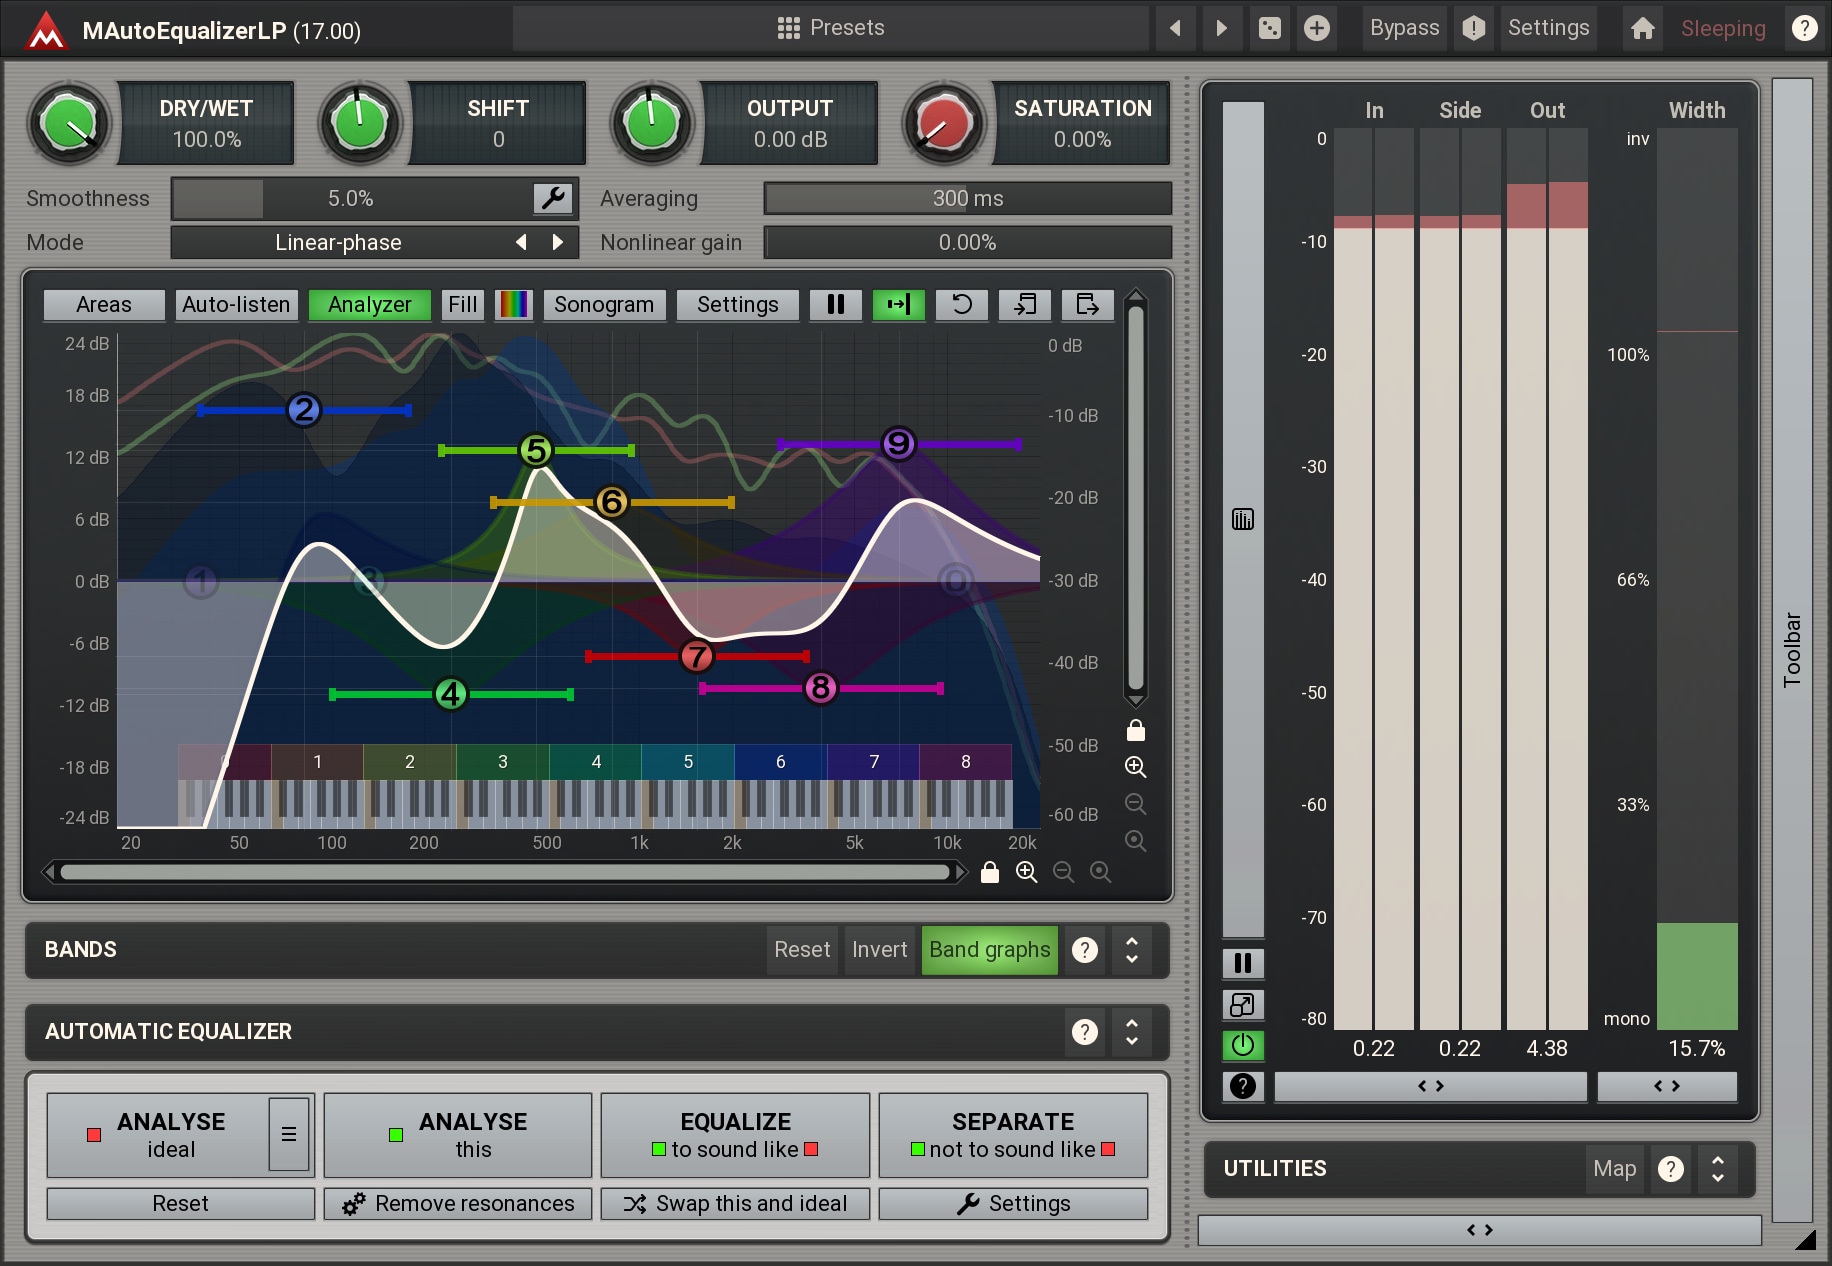This screenshot has height=1266, width=1832.
Task: Open the Smoothness wrench settings icon
Action: pyautogui.click(x=553, y=198)
